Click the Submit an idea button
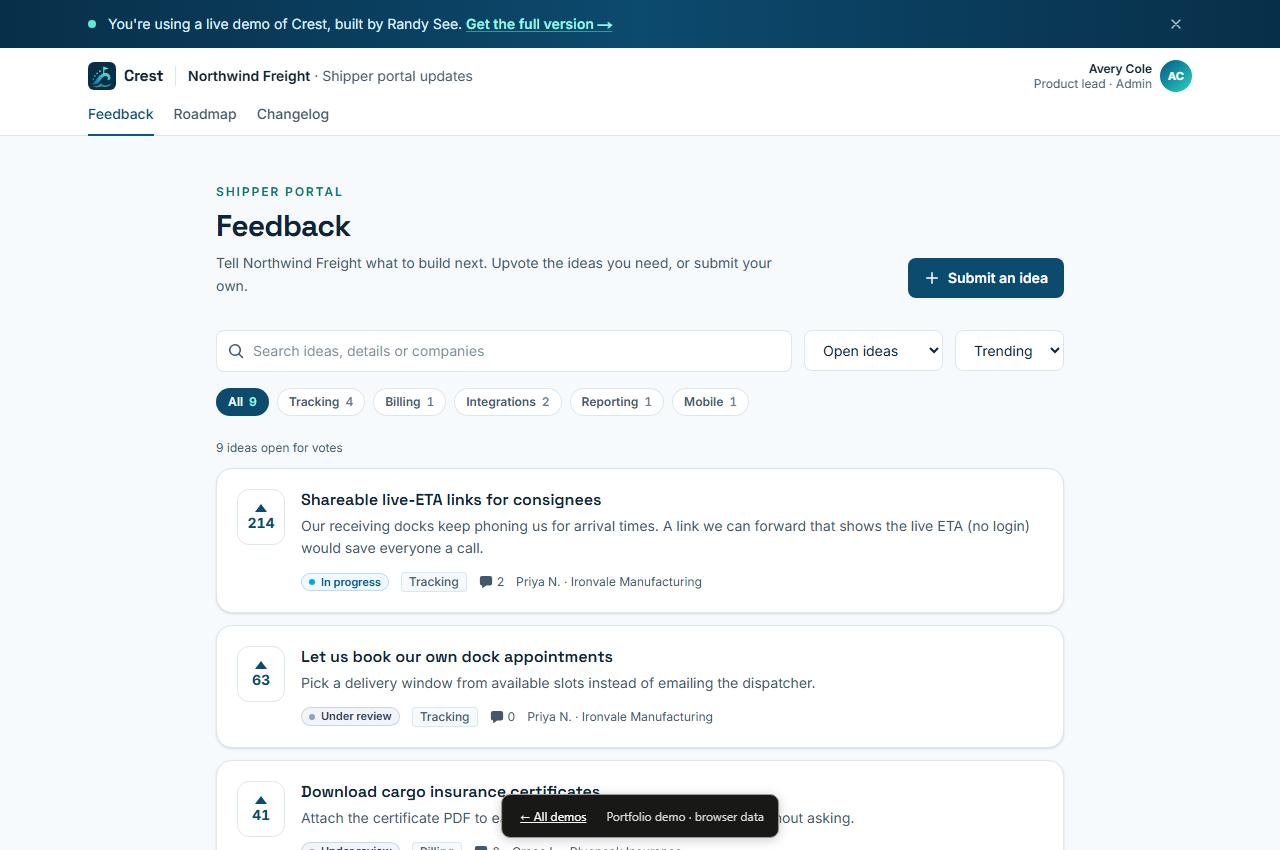Image resolution: width=1280 pixels, height=850 pixels. 986,278
